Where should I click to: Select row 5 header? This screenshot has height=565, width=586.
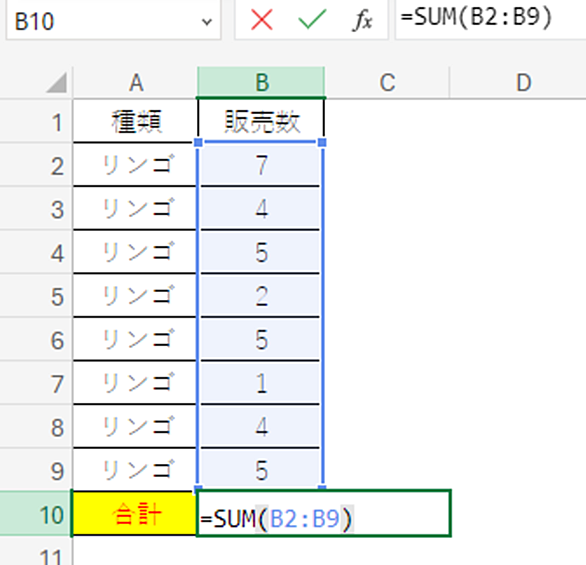click(x=36, y=296)
